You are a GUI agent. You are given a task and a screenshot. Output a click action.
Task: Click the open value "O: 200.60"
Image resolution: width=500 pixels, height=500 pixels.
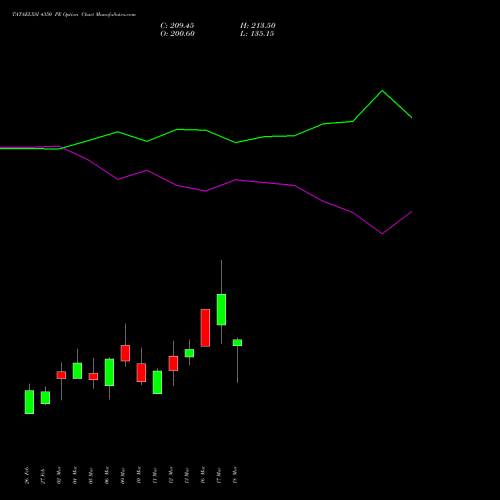click(177, 34)
